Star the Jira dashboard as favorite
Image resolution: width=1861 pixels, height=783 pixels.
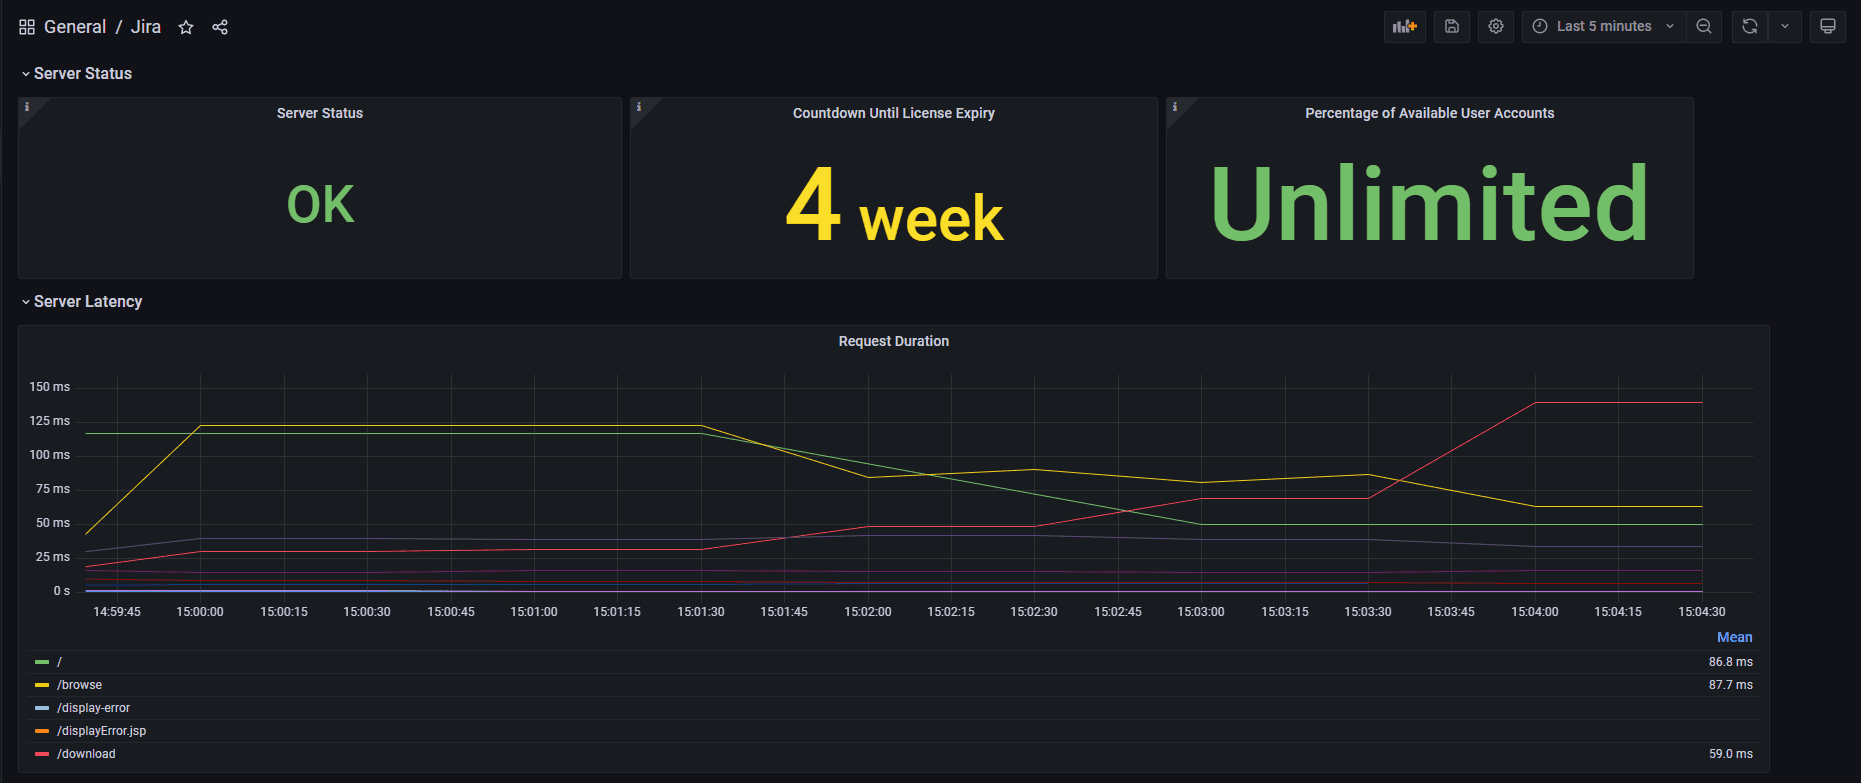186,27
